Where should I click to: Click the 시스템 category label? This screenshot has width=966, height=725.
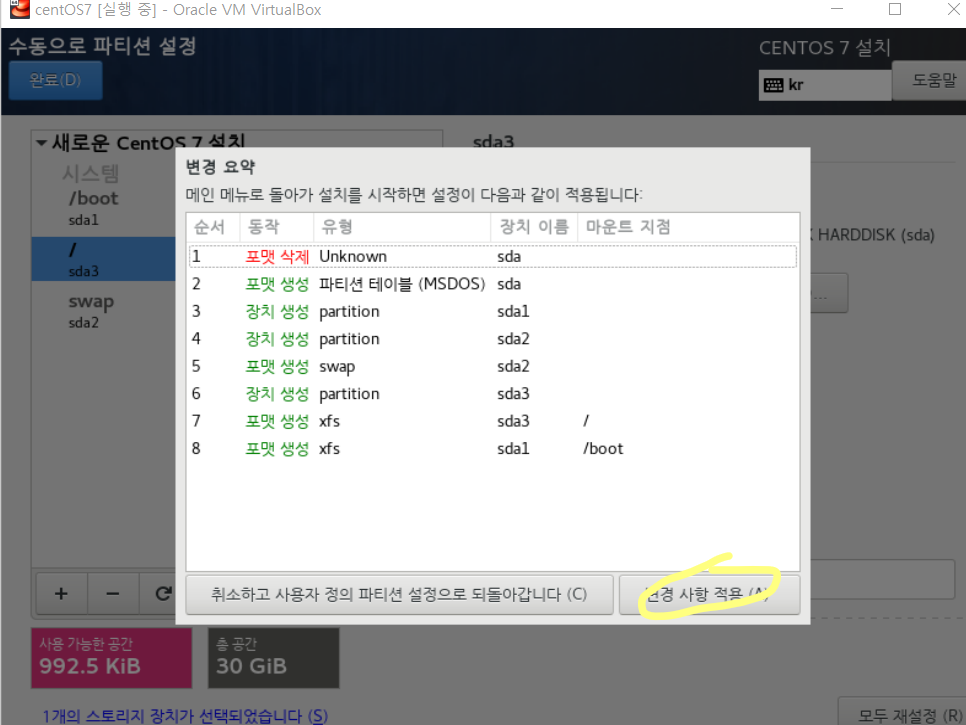point(91,173)
